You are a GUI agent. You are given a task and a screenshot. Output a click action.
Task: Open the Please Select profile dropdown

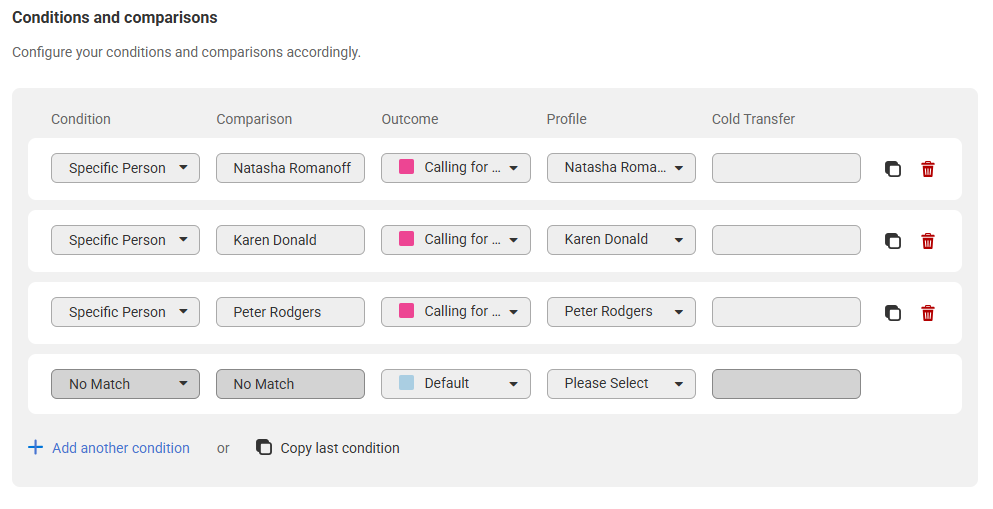620,384
